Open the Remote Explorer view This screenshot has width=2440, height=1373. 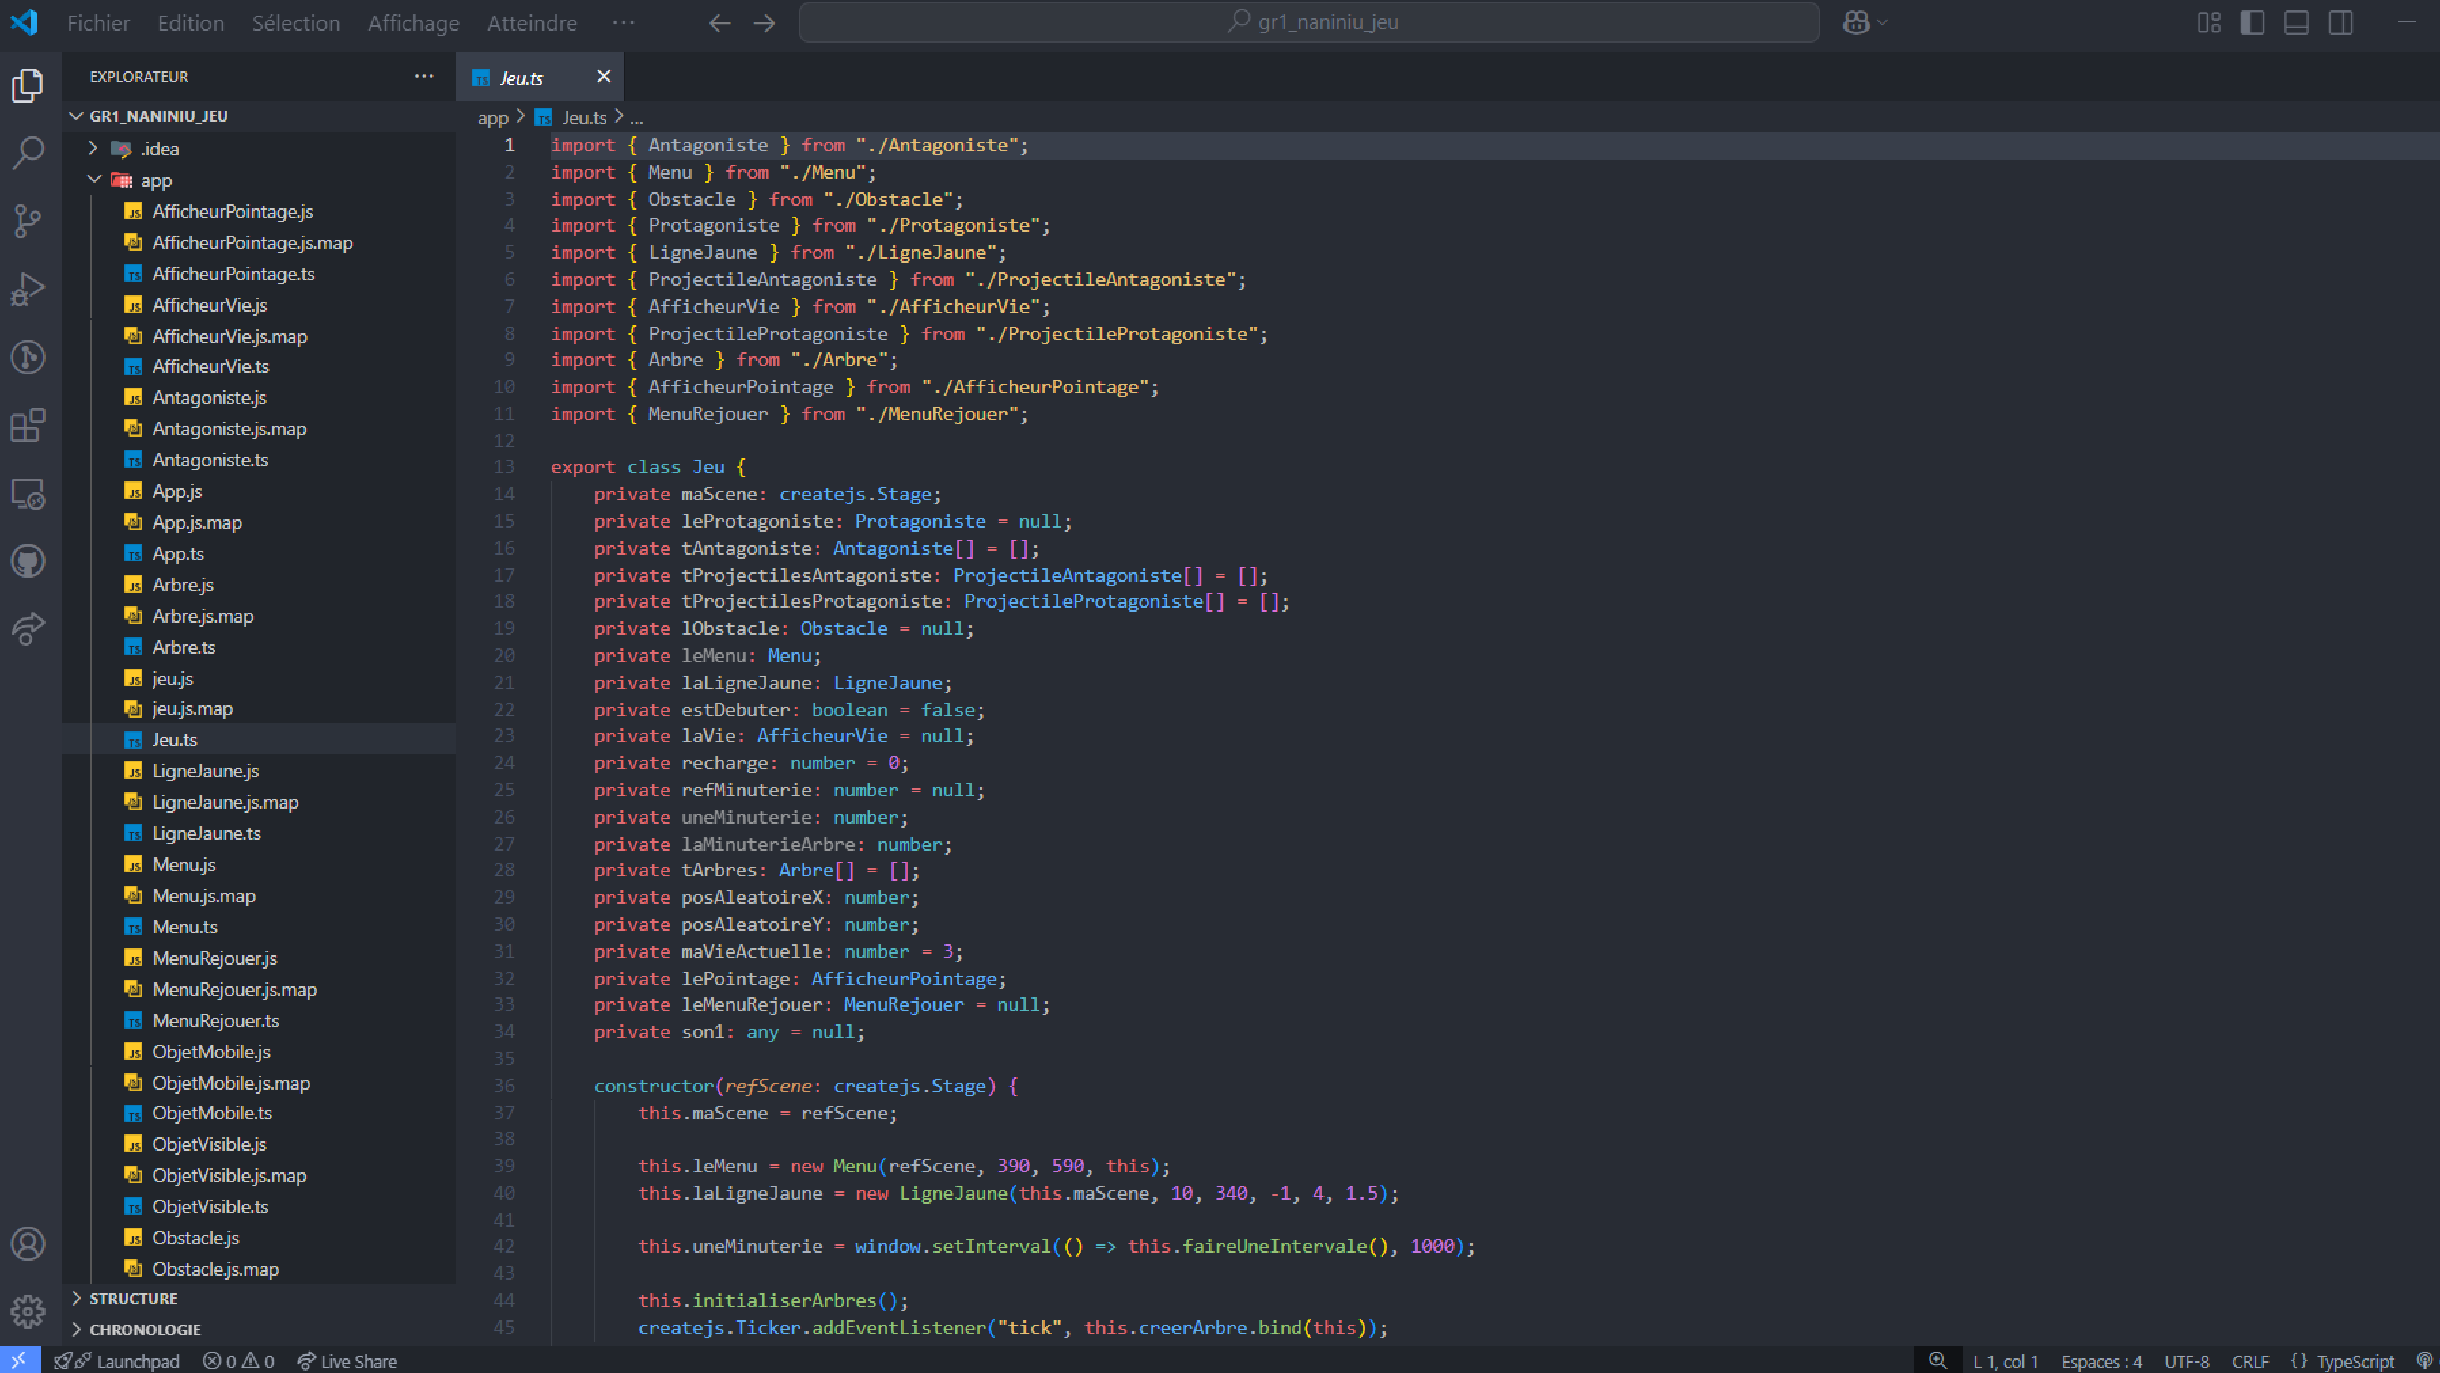(x=28, y=493)
